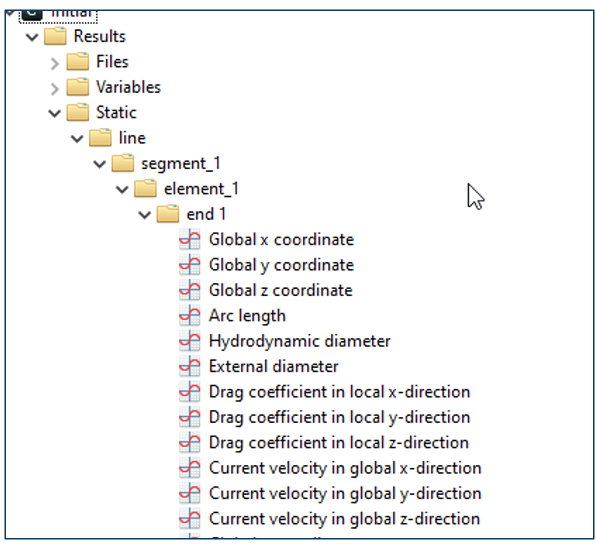Click the Static folder icon
The image size is (596, 545).
[x=78, y=112]
